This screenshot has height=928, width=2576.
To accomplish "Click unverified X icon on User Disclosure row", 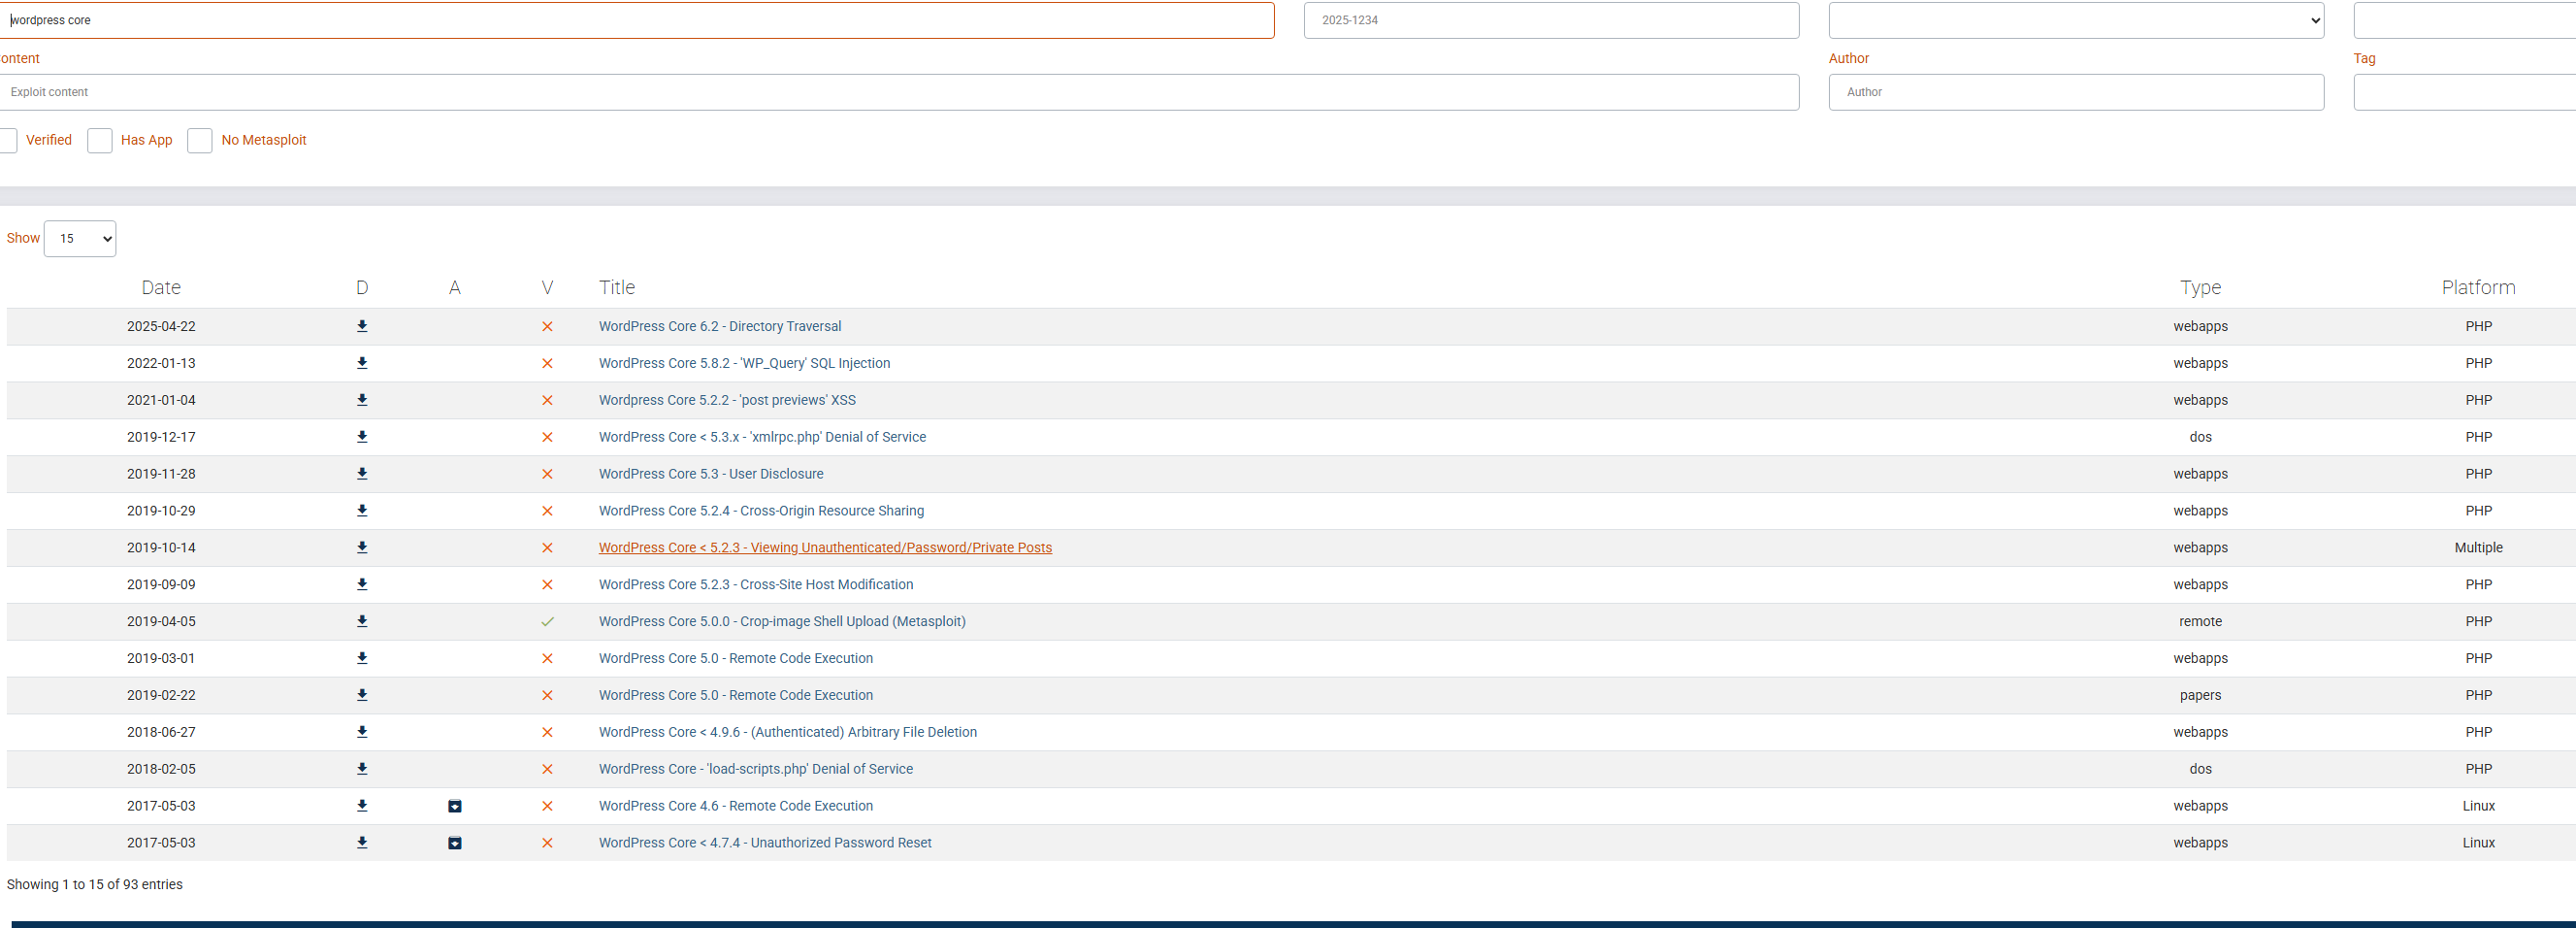I will pyautogui.click(x=547, y=474).
